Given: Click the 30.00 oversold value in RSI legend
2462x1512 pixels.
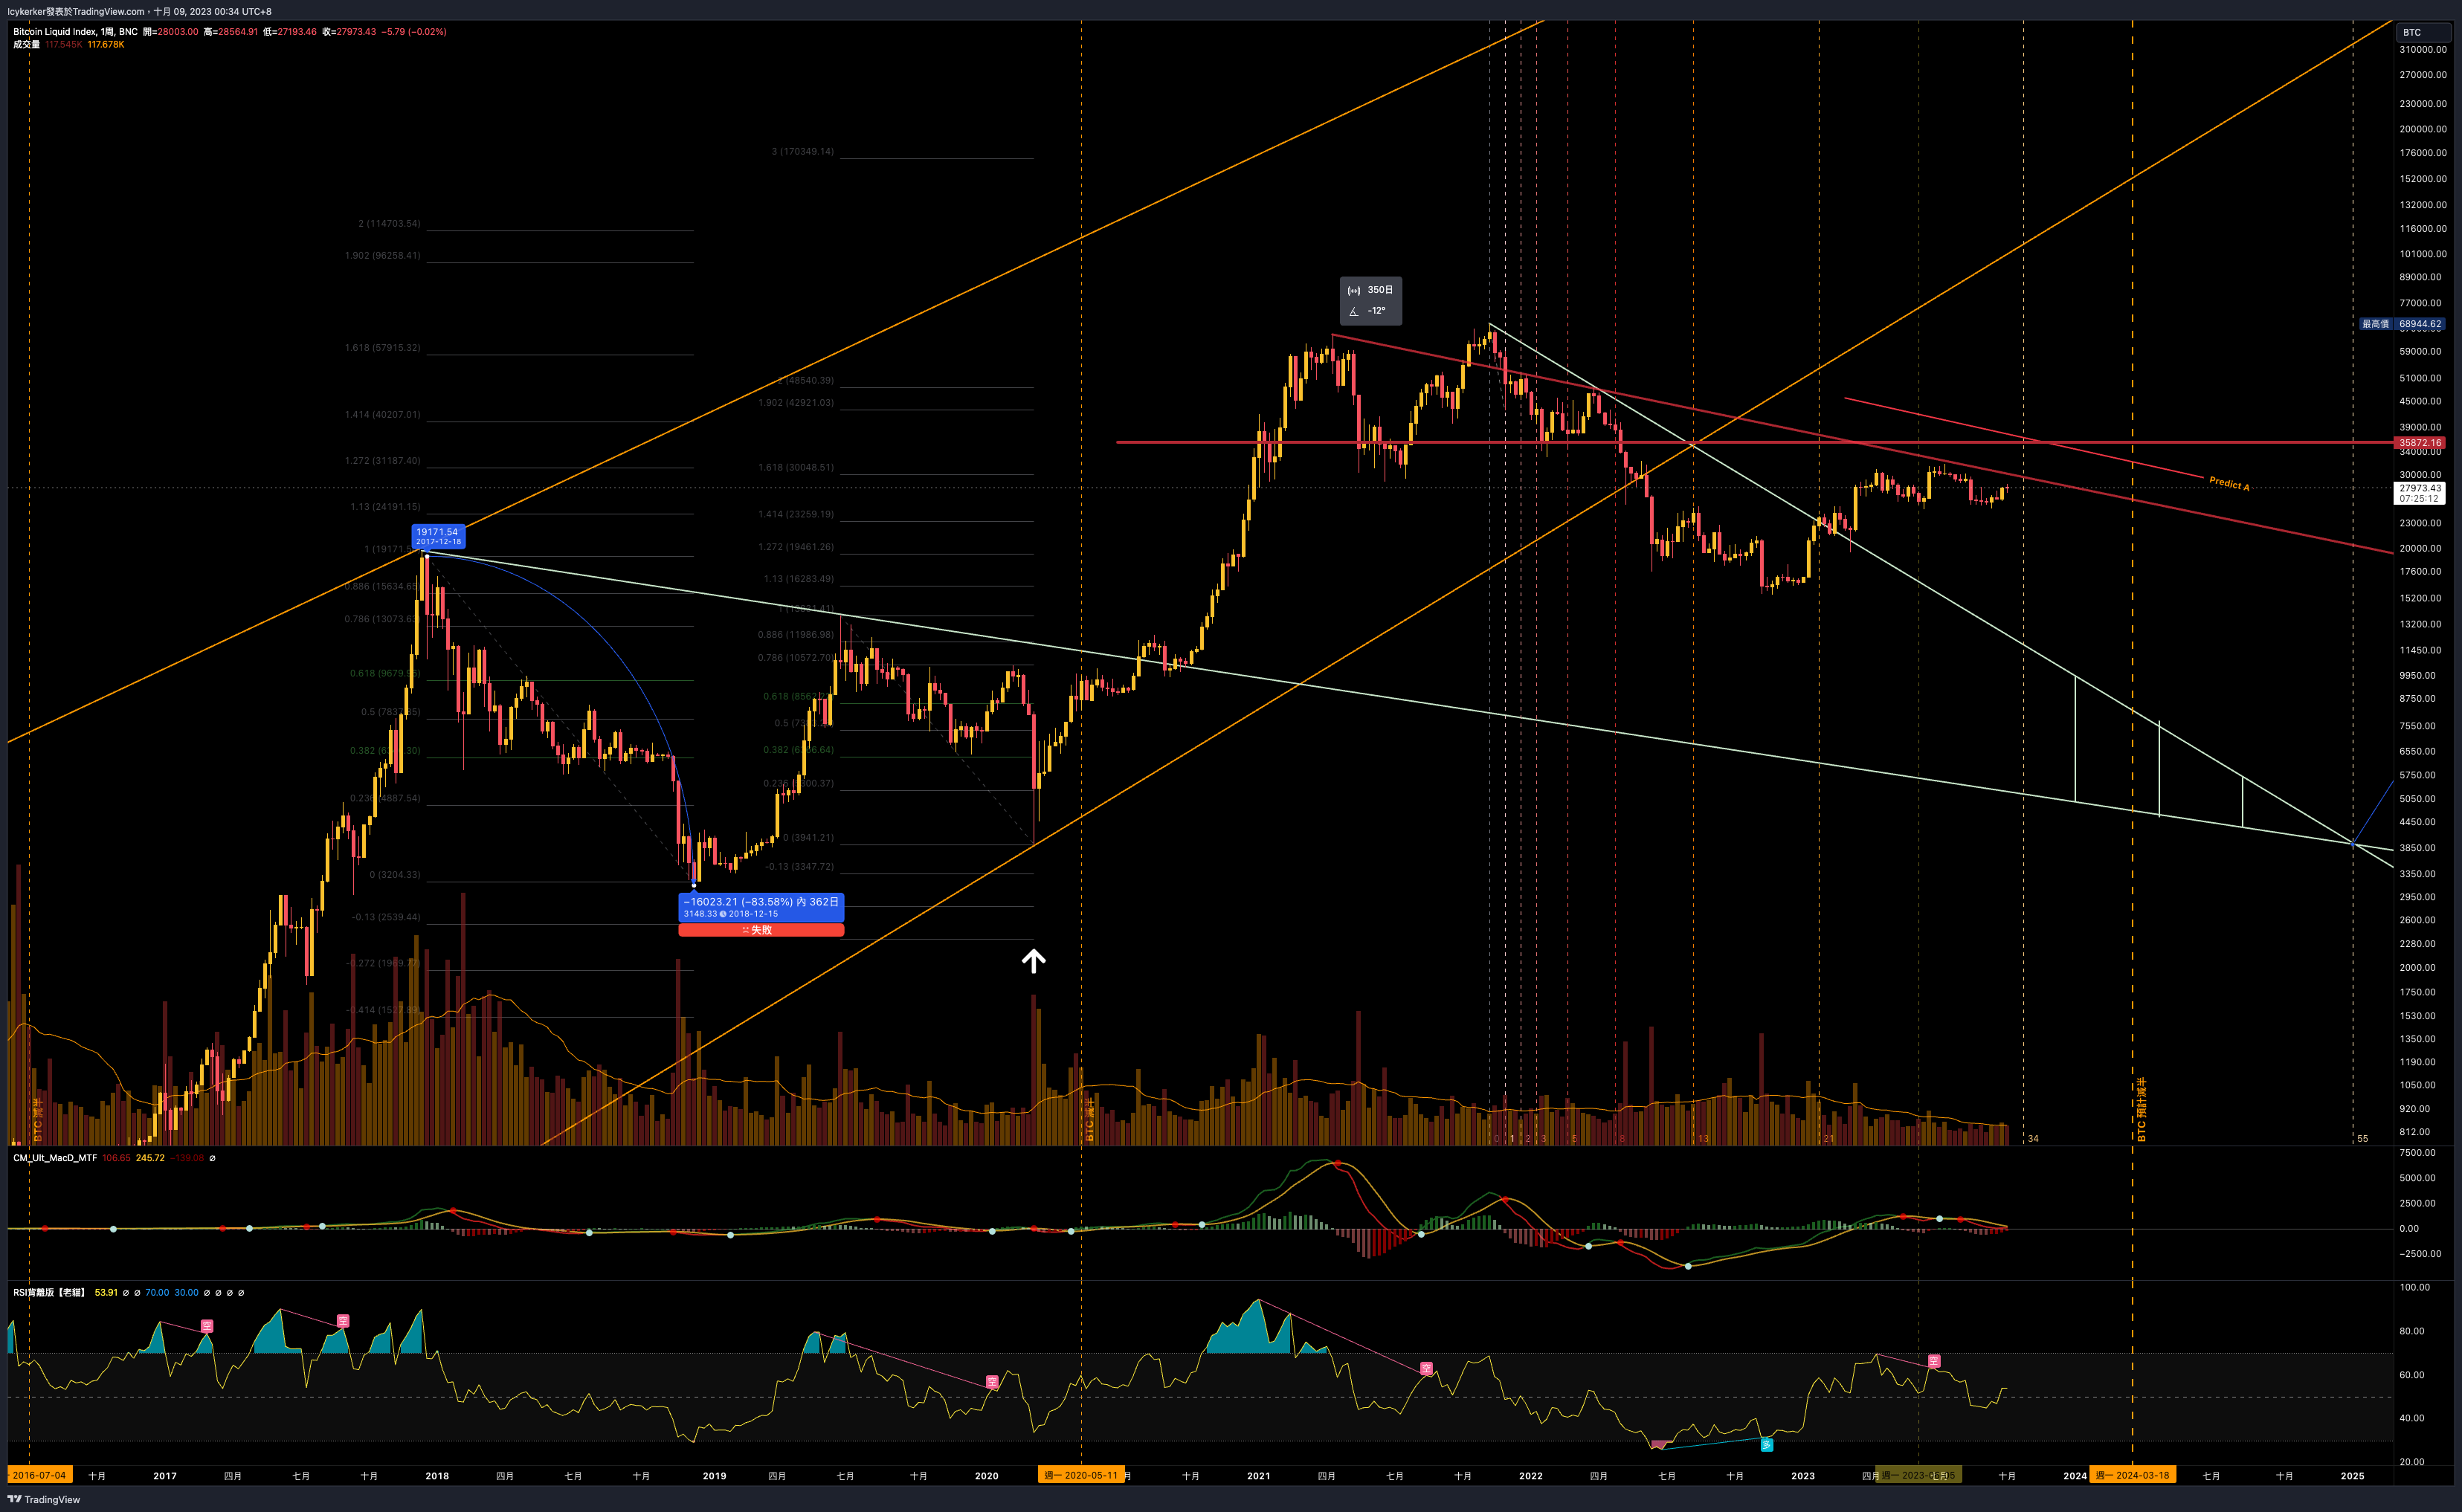Looking at the screenshot, I should (x=186, y=1292).
